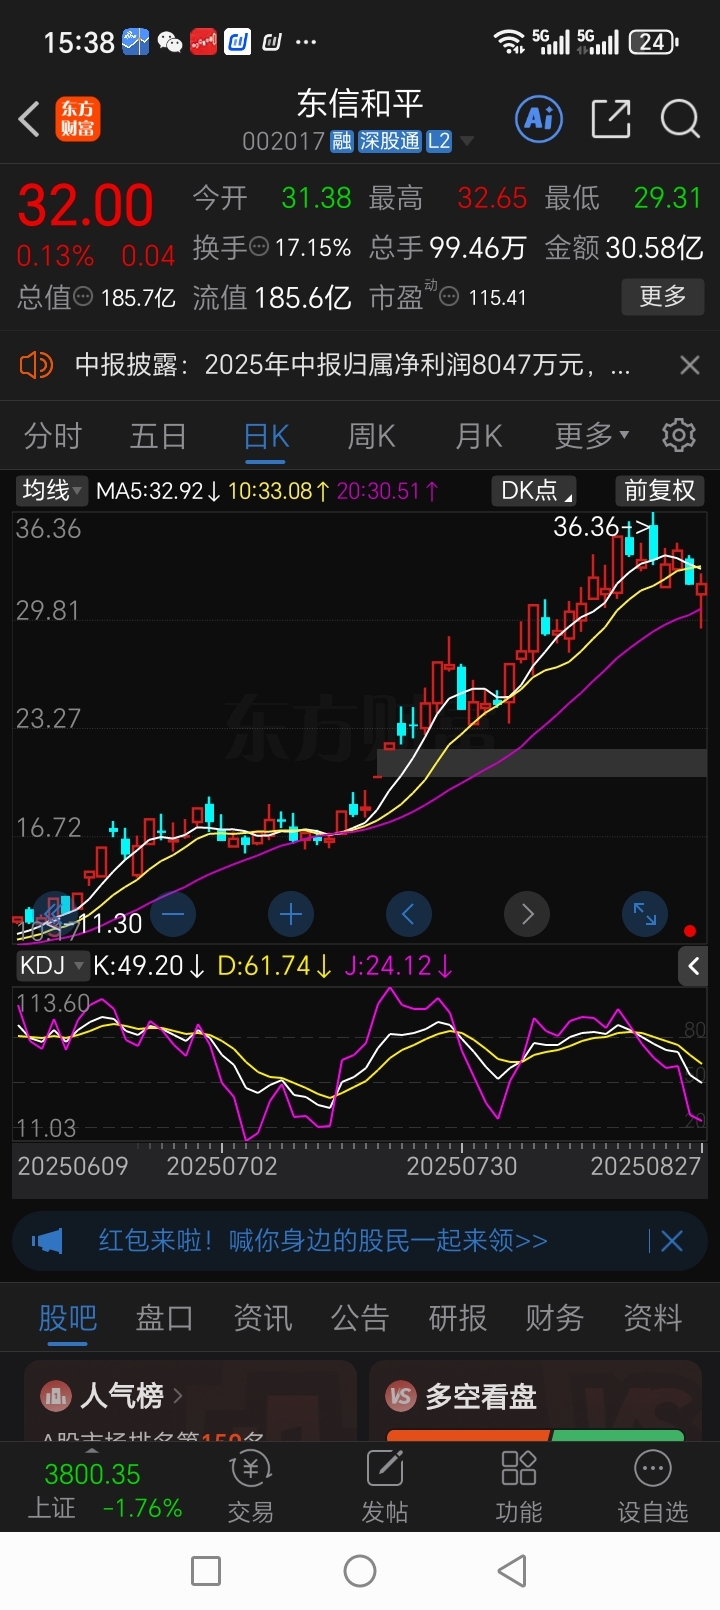Screen dimensions: 720x1610
Task: Tap the L2 level badge
Action: (439, 141)
